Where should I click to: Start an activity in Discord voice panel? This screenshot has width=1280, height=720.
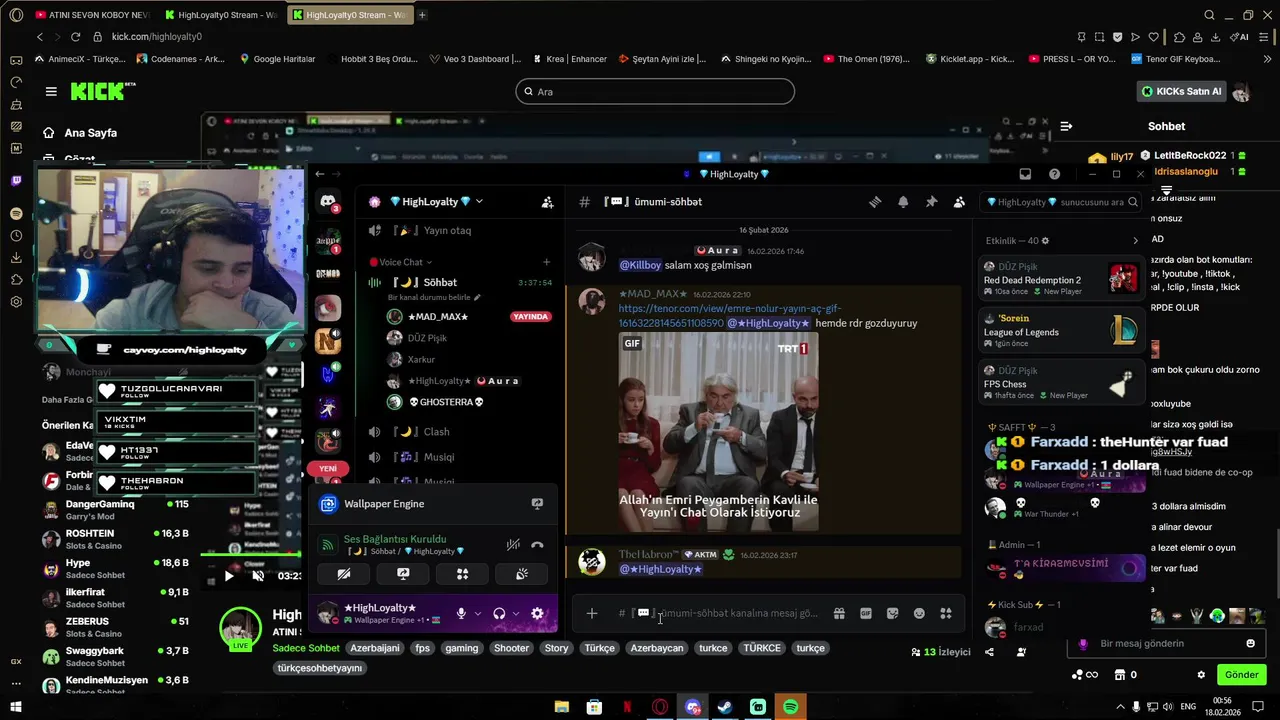(462, 574)
